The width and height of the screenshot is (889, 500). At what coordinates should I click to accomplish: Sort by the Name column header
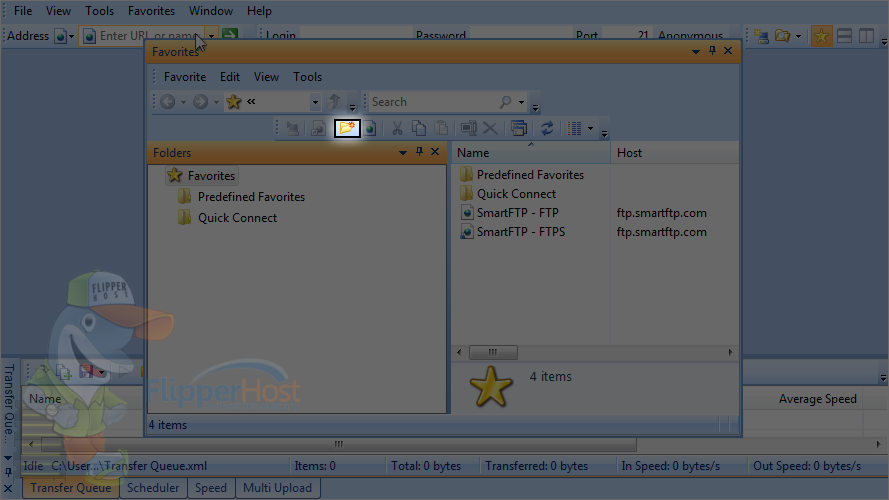pyautogui.click(x=531, y=152)
